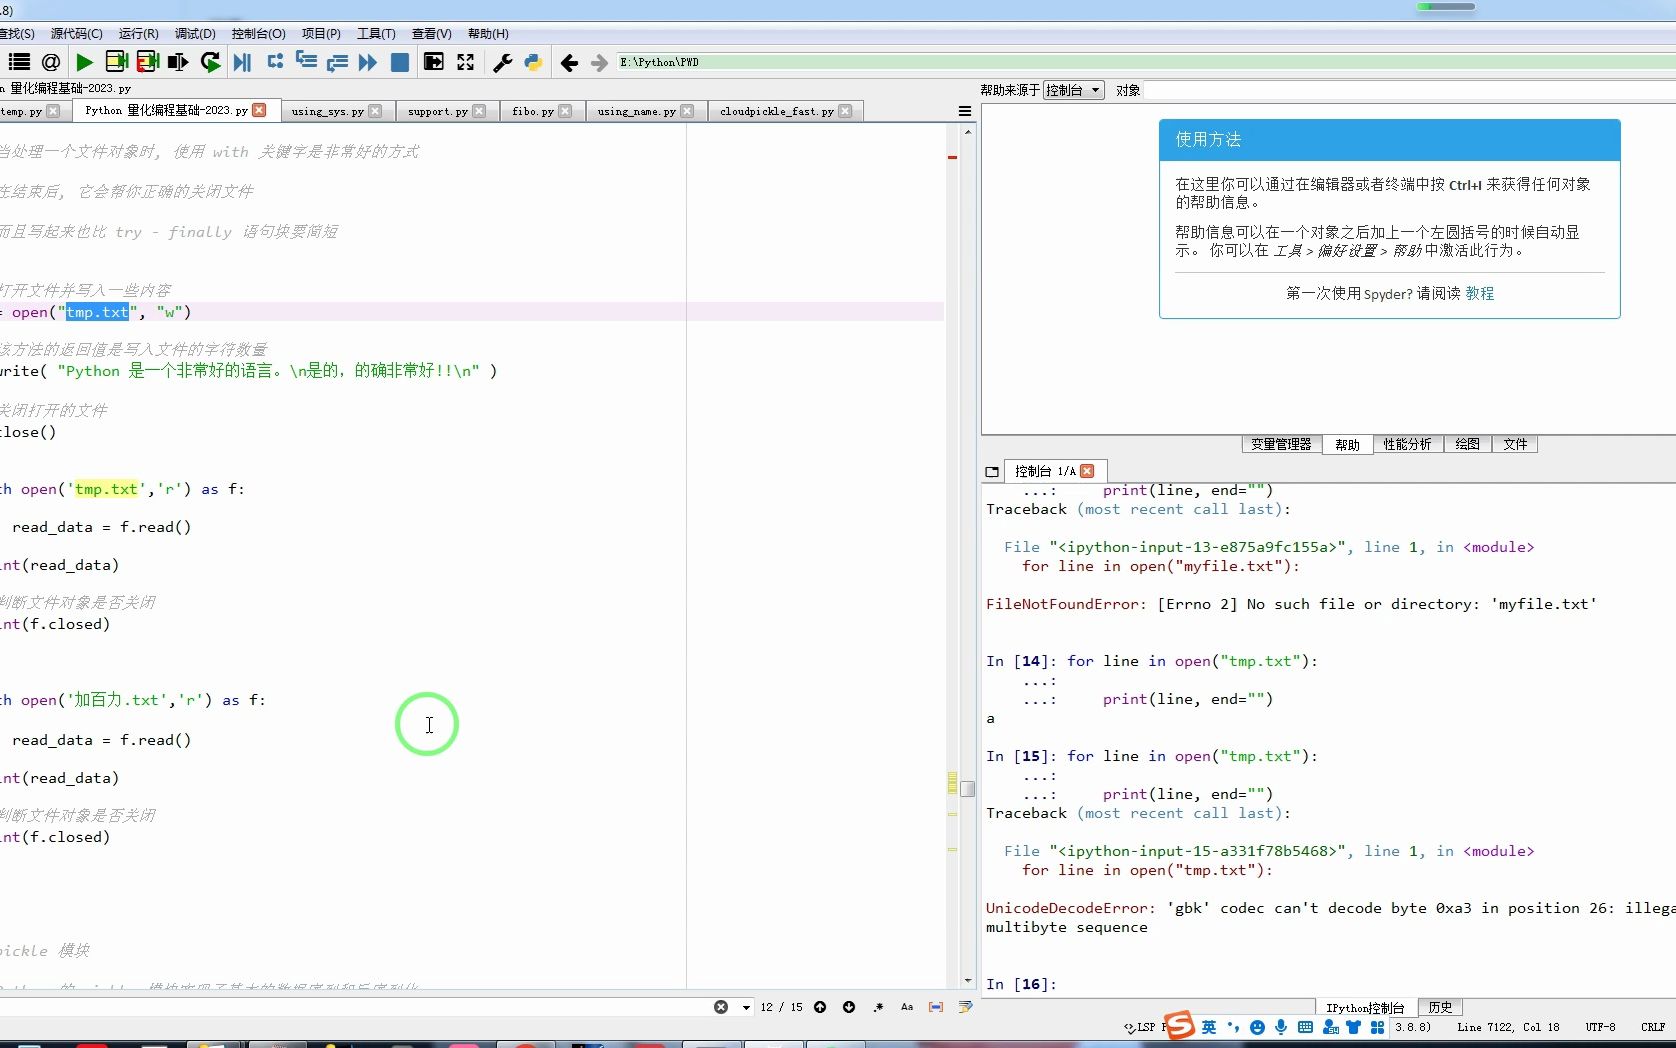Click editor scrollbar up arrow

pyautogui.click(x=967, y=132)
